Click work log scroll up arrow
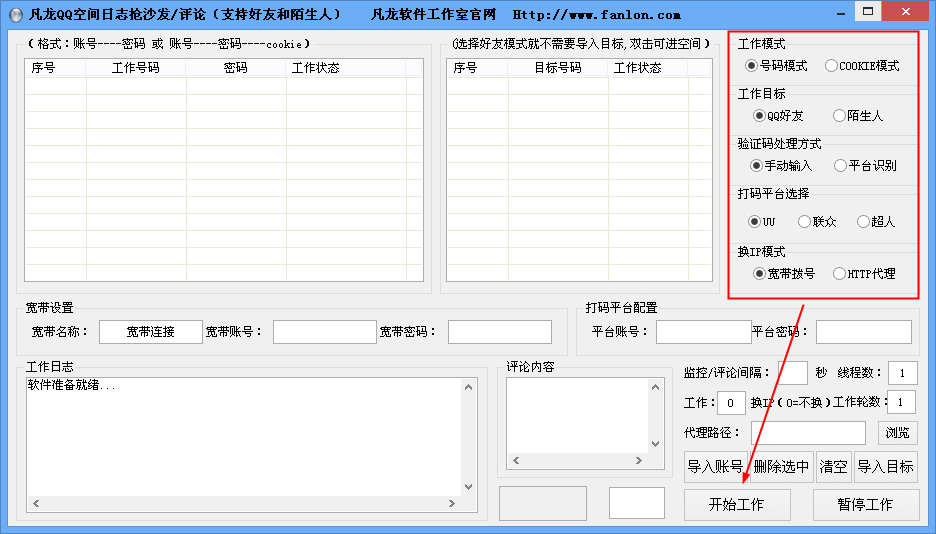The height and width of the screenshot is (534, 936). 469,387
